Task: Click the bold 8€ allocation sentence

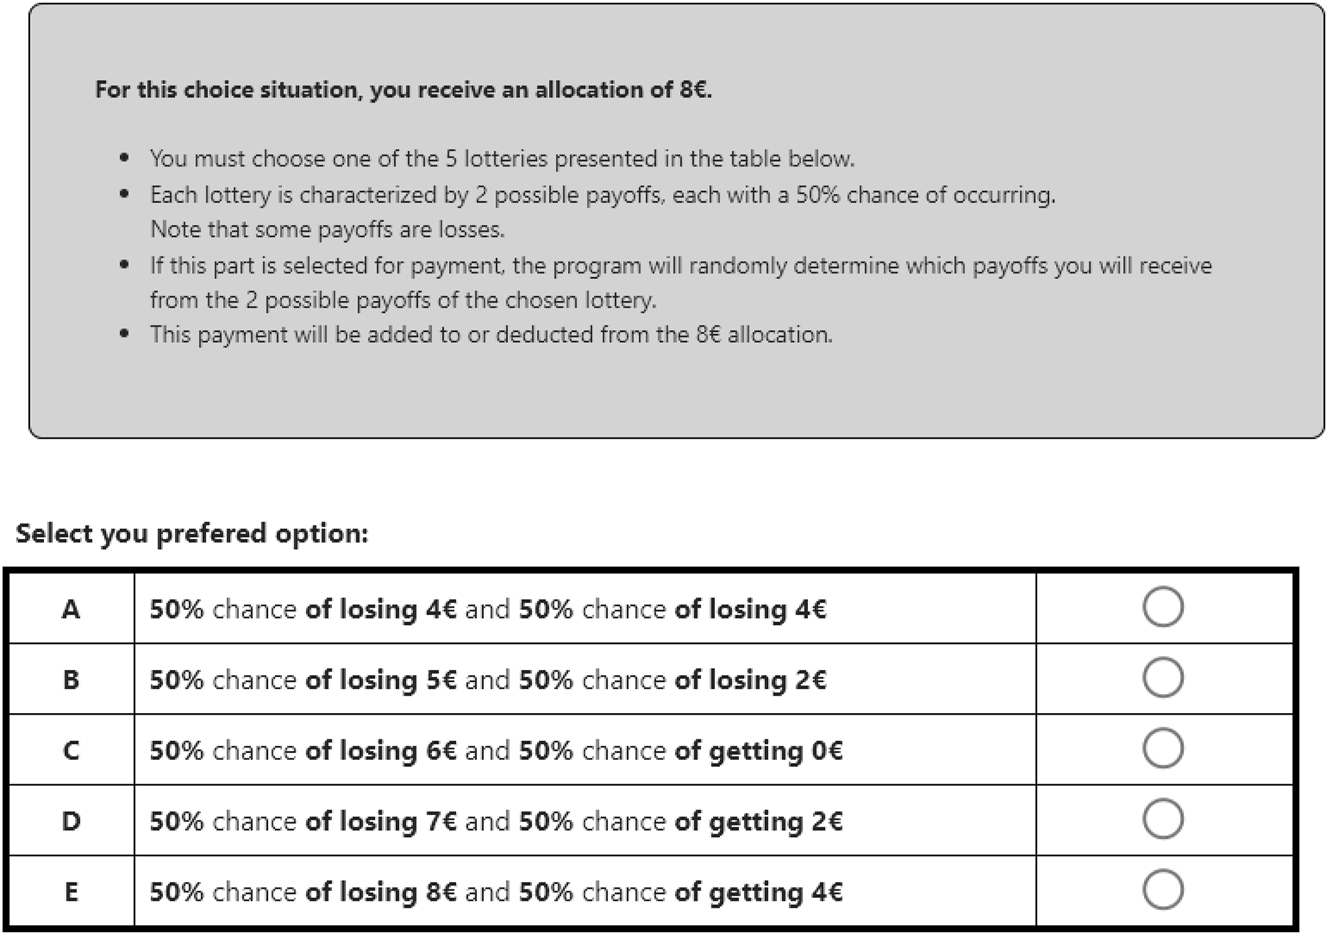Action: (x=403, y=90)
